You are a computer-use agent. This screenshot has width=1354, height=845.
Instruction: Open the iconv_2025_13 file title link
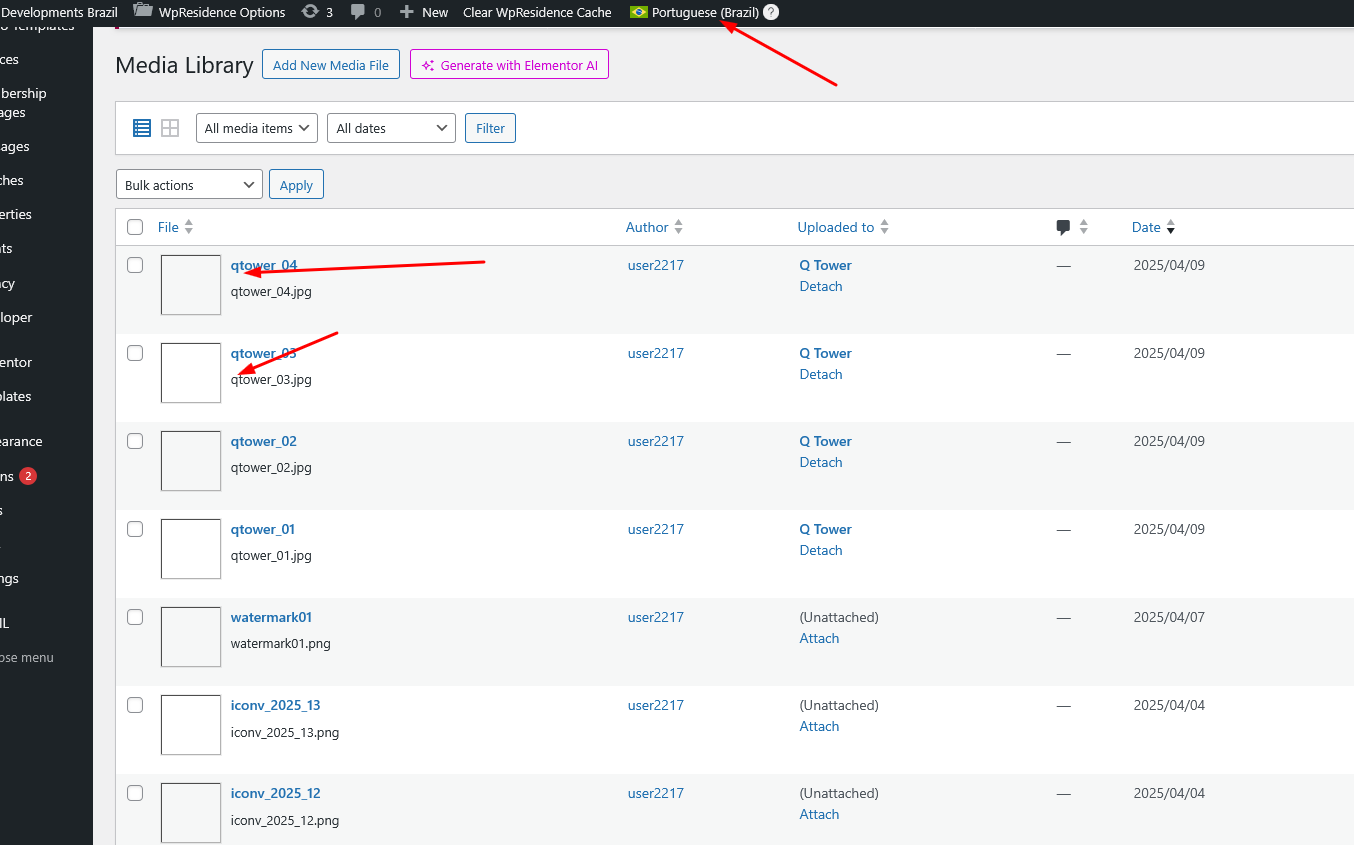click(276, 705)
